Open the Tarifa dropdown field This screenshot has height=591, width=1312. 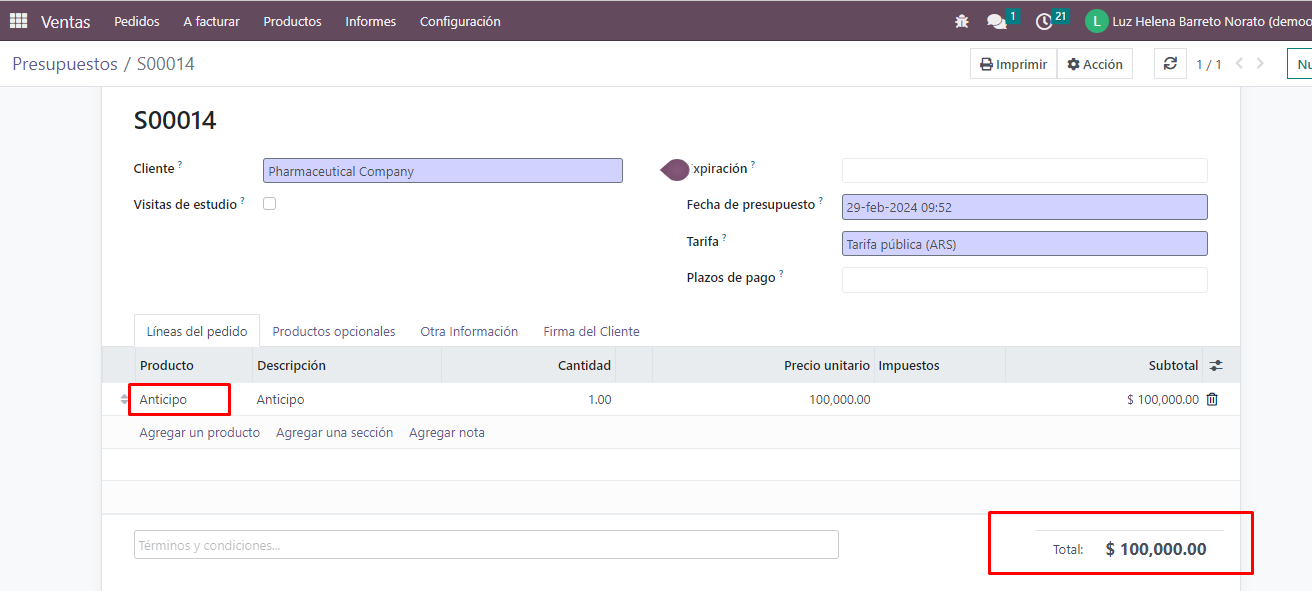[x=1024, y=244]
